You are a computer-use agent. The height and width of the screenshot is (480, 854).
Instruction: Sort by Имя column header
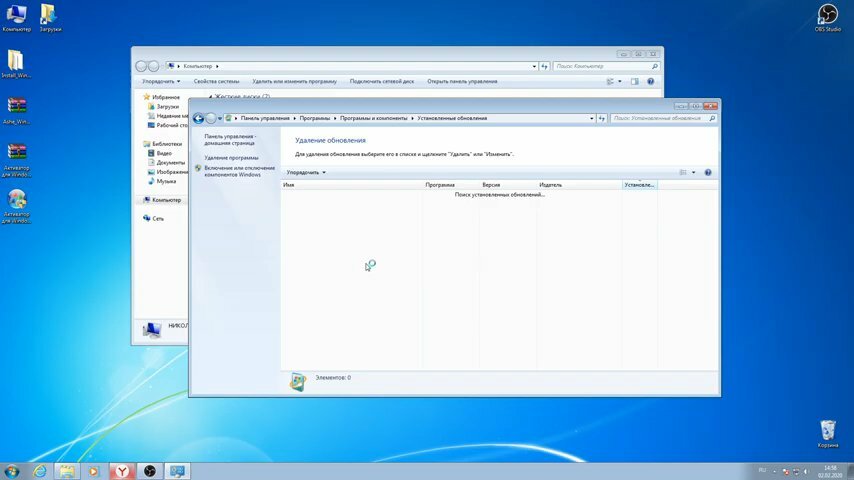click(x=352, y=185)
